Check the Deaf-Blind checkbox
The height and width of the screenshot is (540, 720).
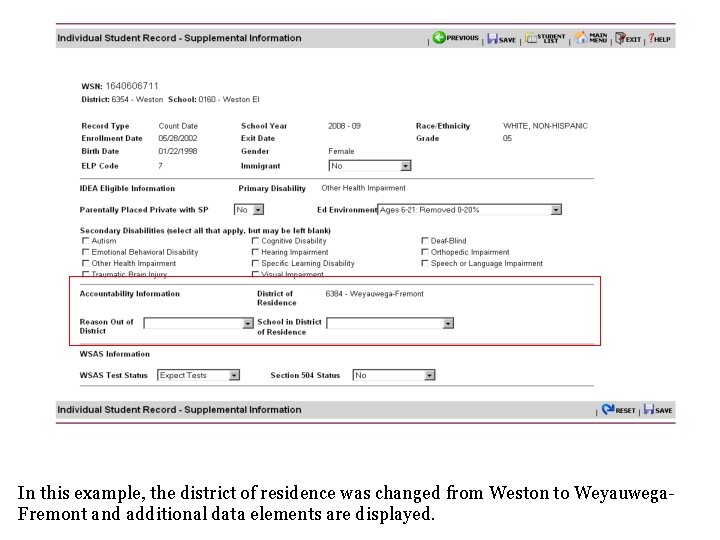[x=425, y=241]
